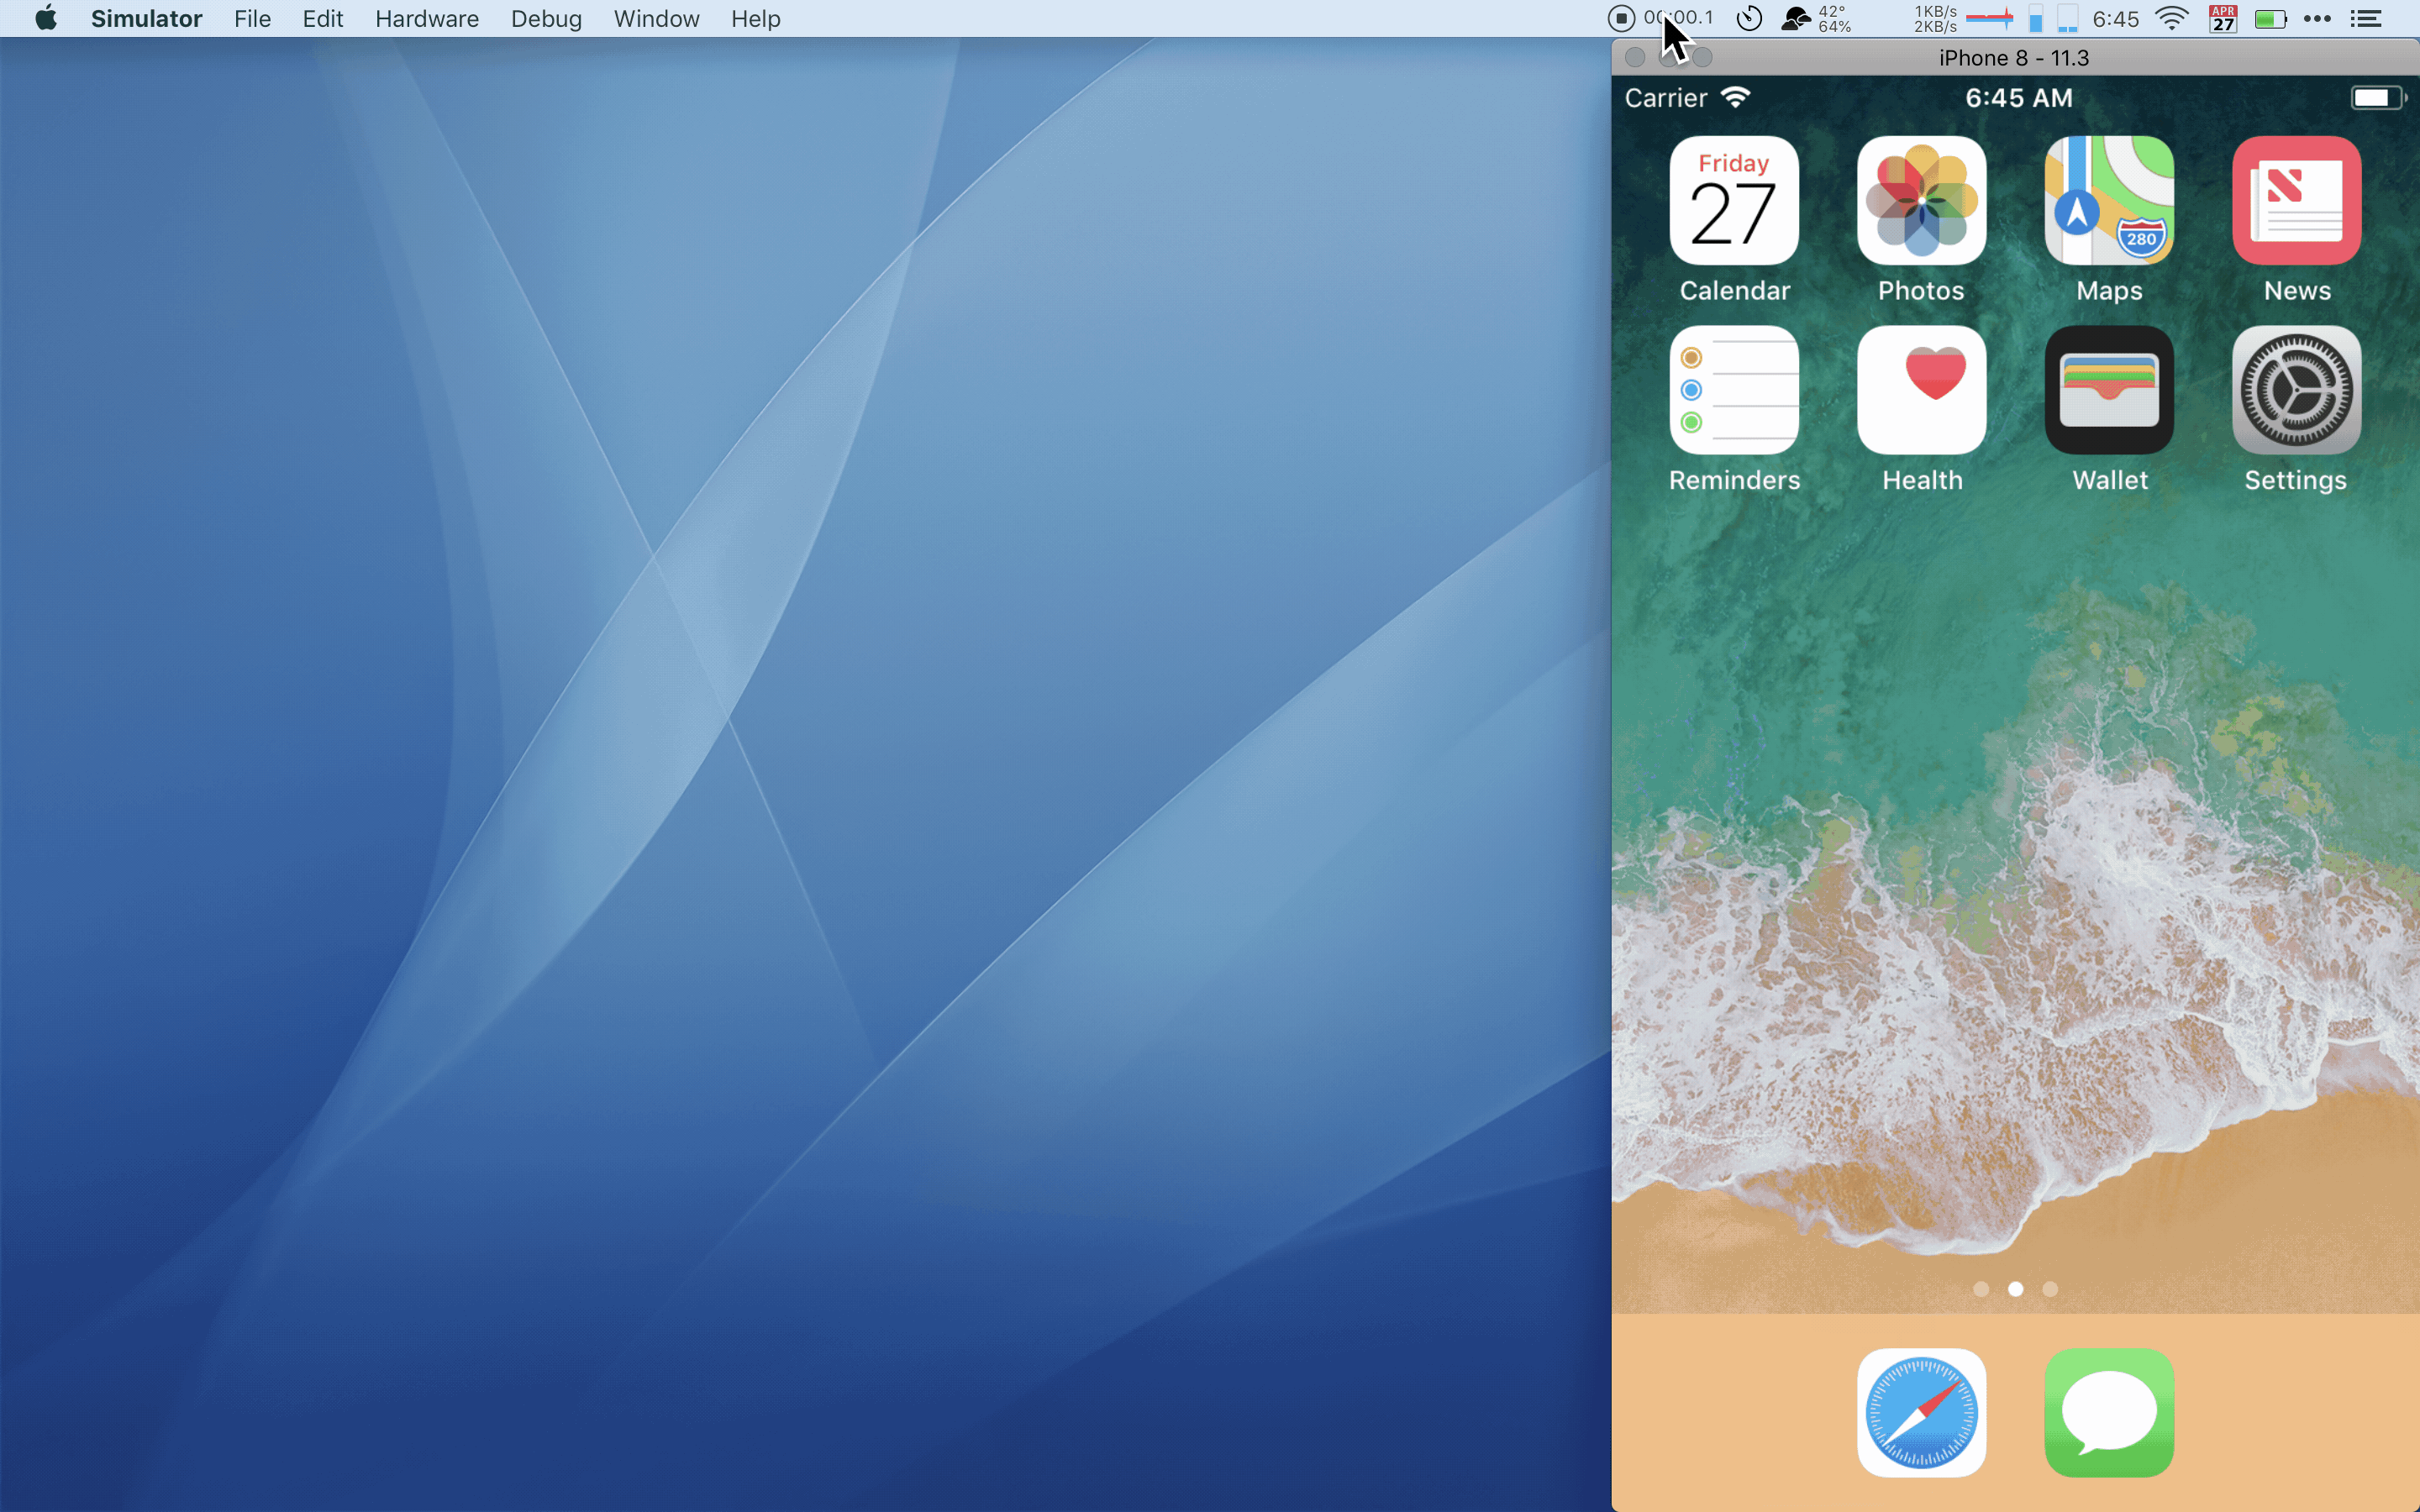Screen dimensions: 2420x1512
Task: Open the Reminders app
Action: [1734, 390]
